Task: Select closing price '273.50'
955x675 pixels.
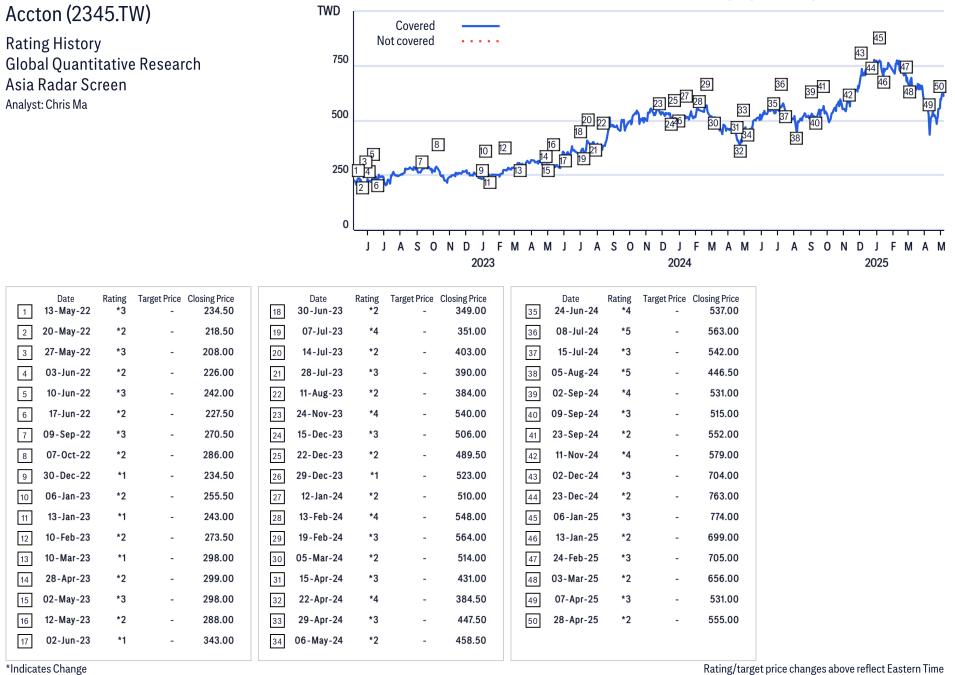Action: [218, 537]
